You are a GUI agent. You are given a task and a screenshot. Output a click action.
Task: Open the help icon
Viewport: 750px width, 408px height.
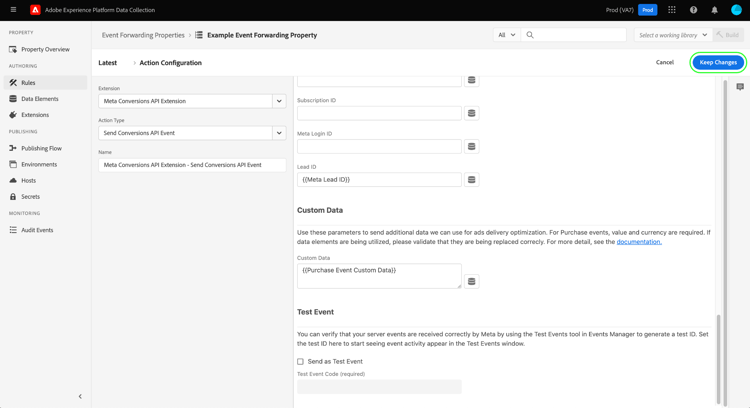pyautogui.click(x=693, y=10)
